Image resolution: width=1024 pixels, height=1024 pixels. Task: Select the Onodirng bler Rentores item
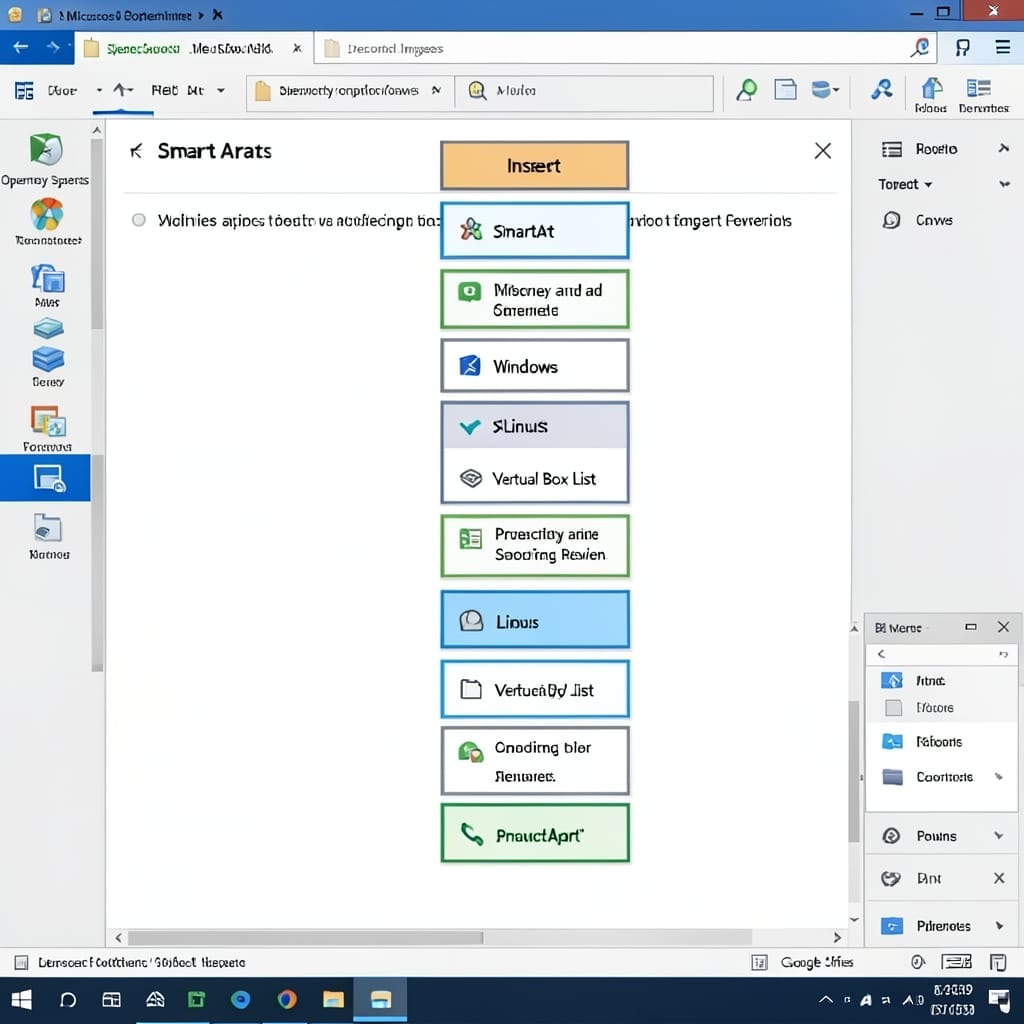click(534, 761)
